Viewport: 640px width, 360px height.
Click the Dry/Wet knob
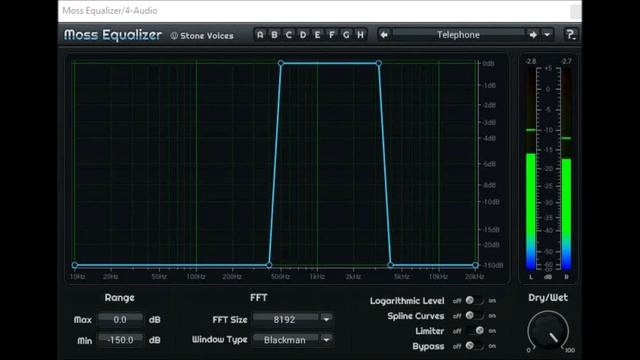pos(548,331)
